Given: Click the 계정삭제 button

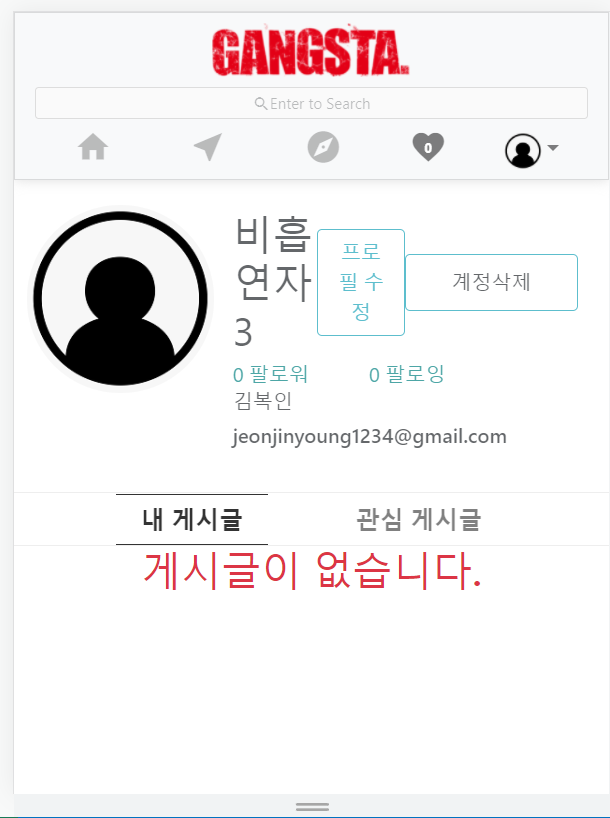Looking at the screenshot, I should (x=491, y=282).
